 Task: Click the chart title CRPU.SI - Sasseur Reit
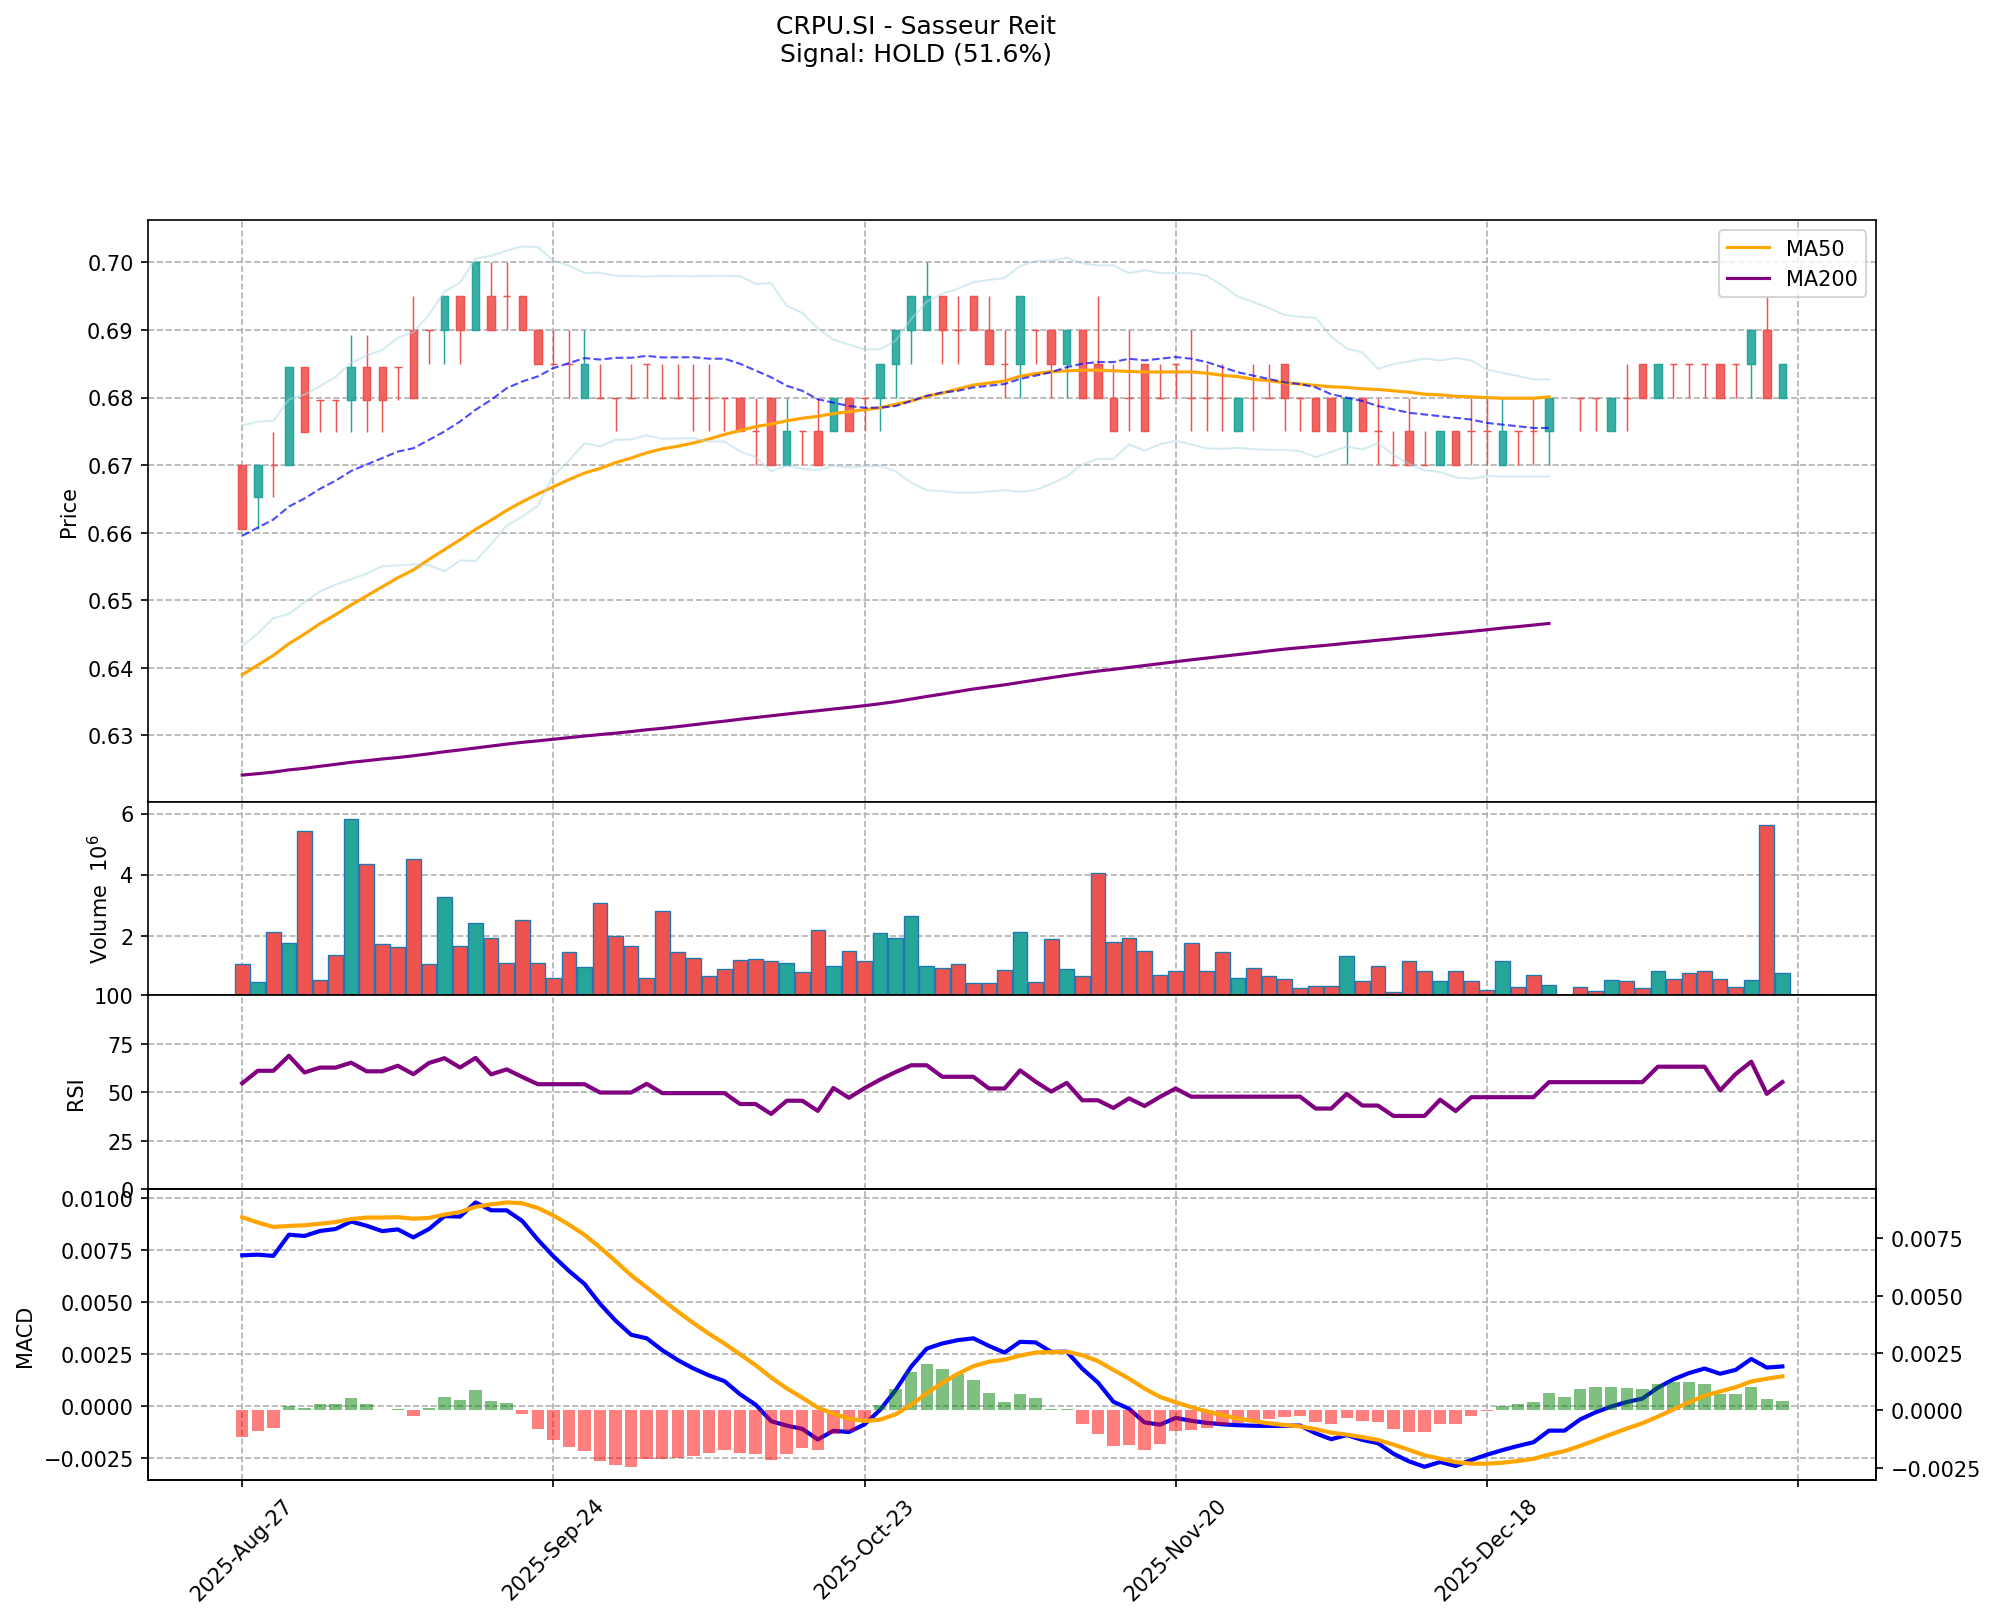[915, 26]
